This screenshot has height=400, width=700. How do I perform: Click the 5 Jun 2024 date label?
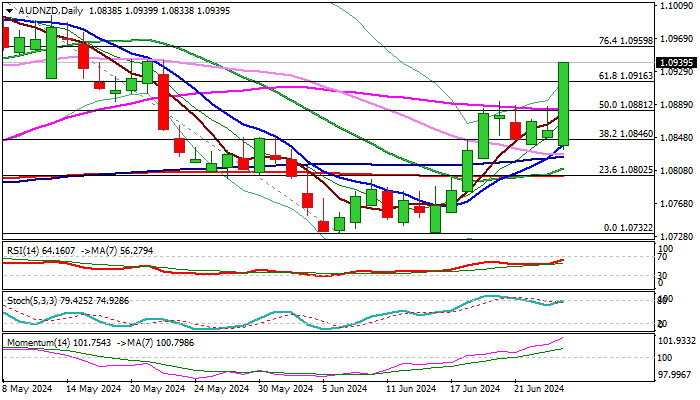click(346, 389)
